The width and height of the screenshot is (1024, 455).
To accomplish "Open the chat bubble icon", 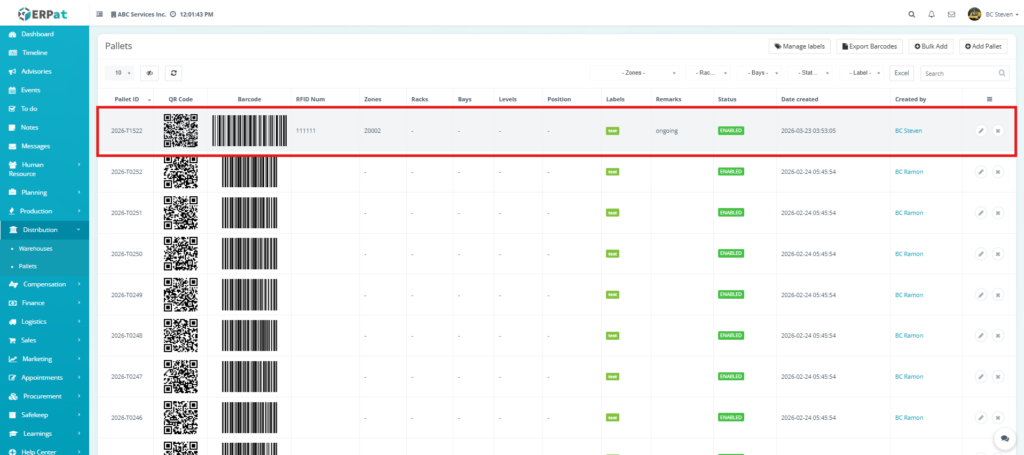I will (1003, 439).
